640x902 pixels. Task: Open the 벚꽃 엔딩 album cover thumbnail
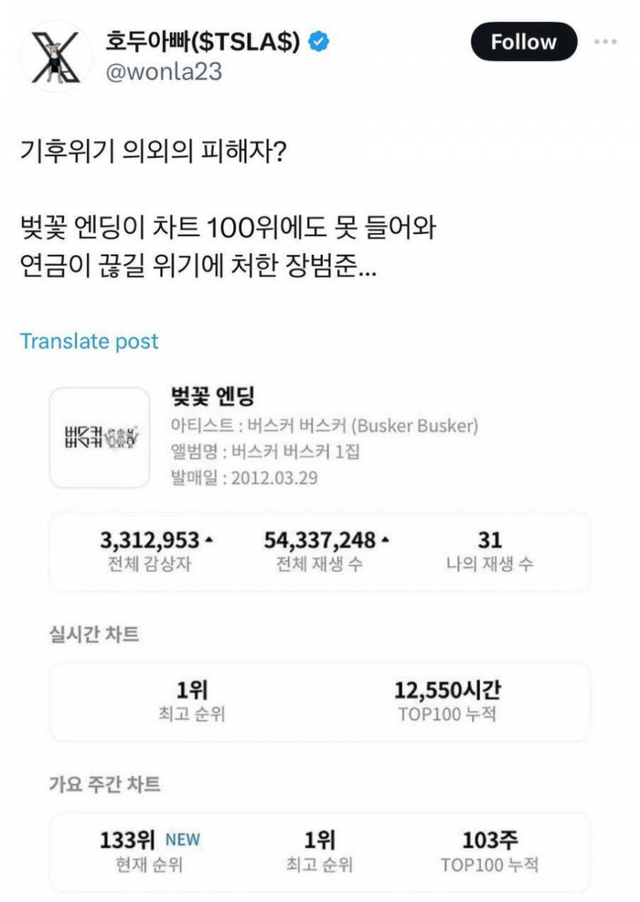98,437
